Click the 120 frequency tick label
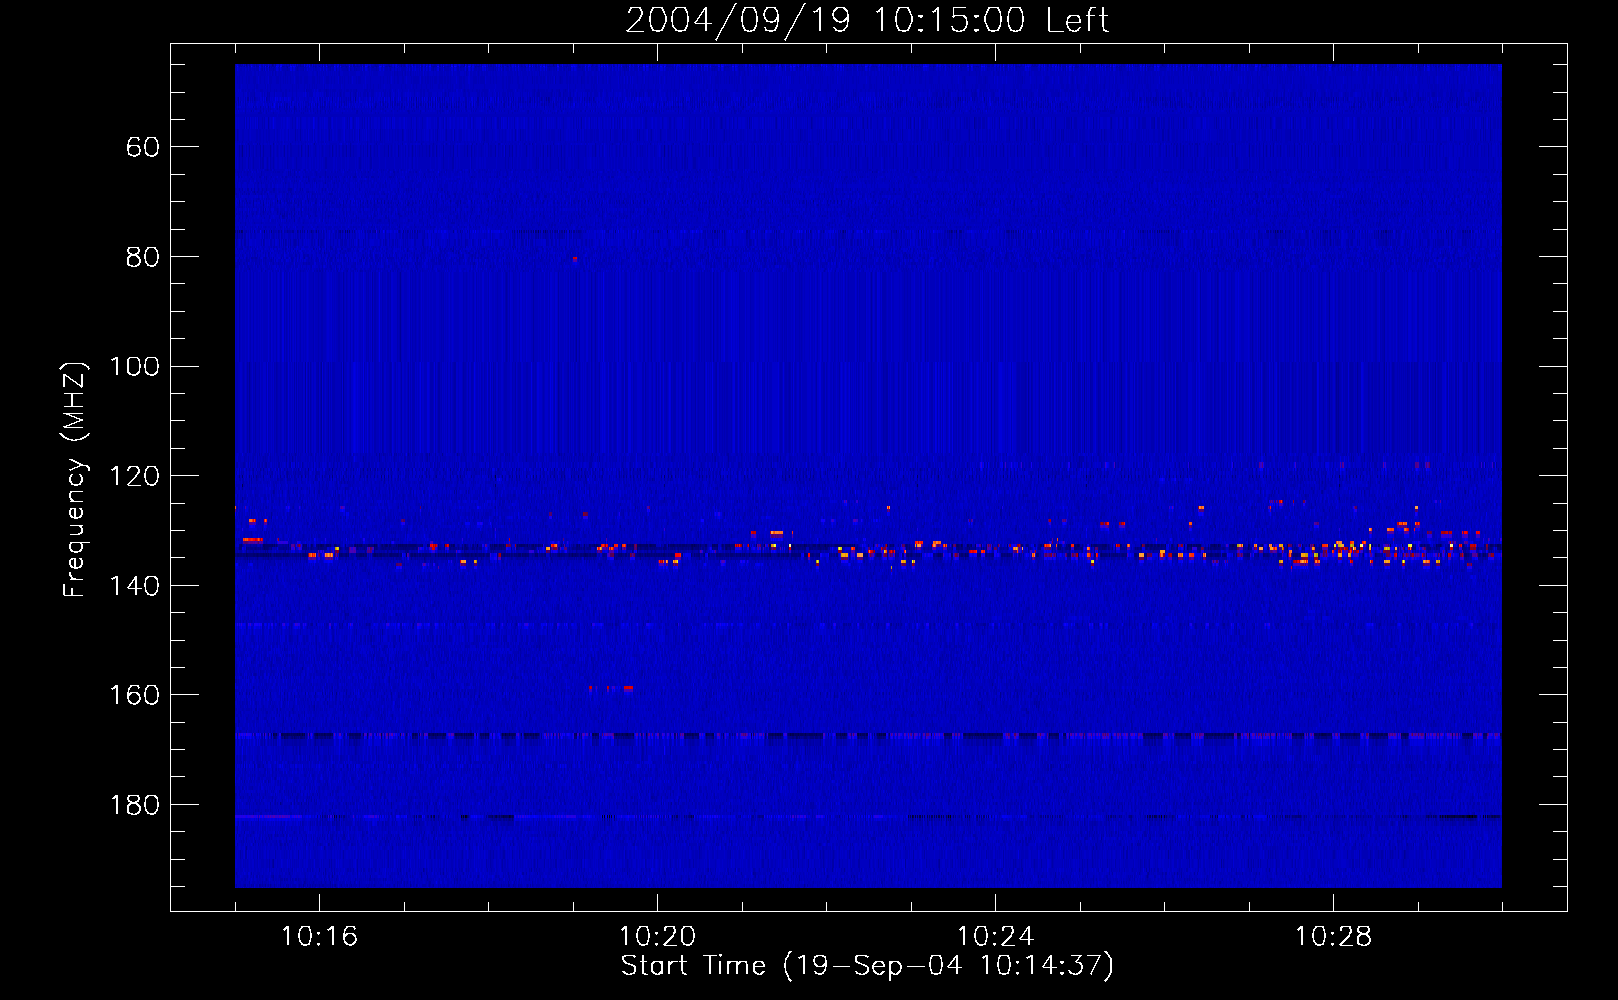 click(x=134, y=476)
